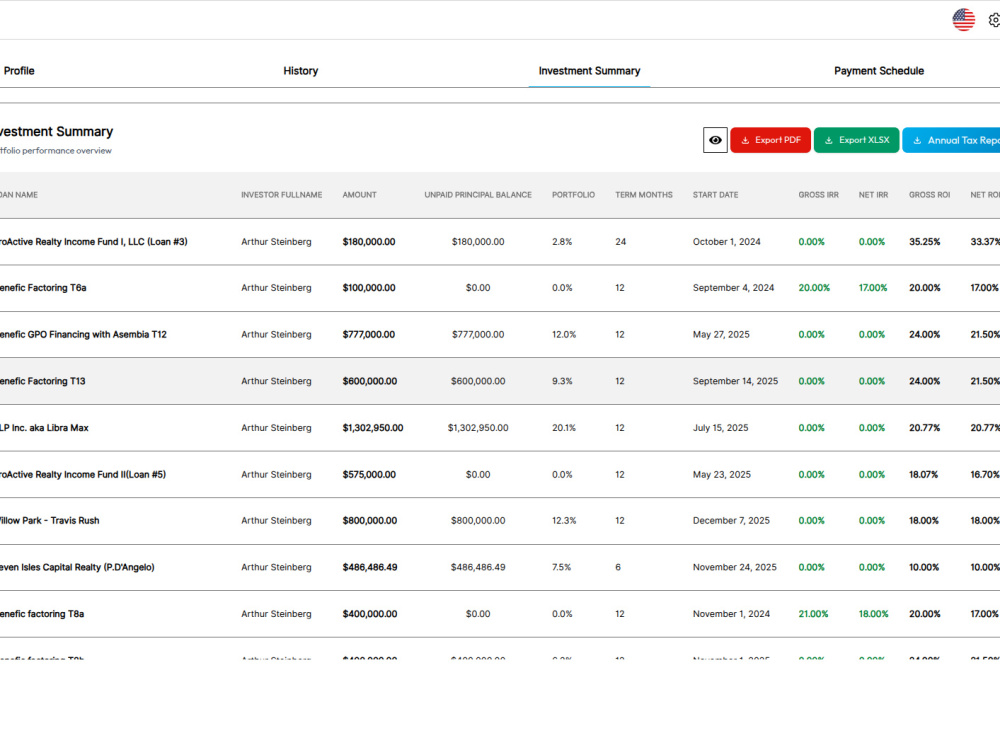
Task: Click the 20.1% portfolio share value
Action: (x=564, y=428)
